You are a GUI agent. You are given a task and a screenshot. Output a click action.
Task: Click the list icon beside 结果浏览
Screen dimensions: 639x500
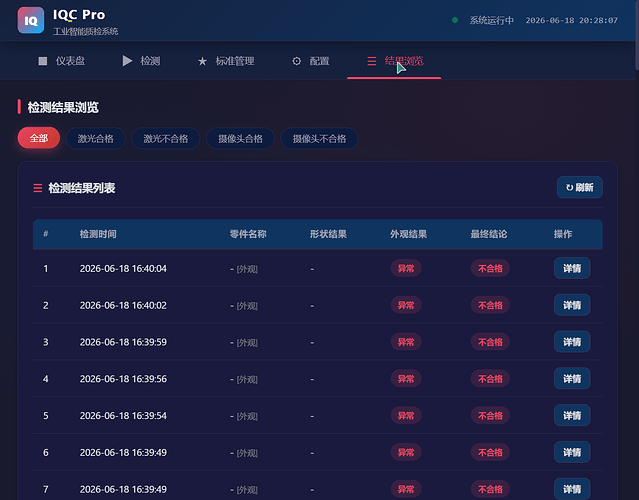pos(372,61)
